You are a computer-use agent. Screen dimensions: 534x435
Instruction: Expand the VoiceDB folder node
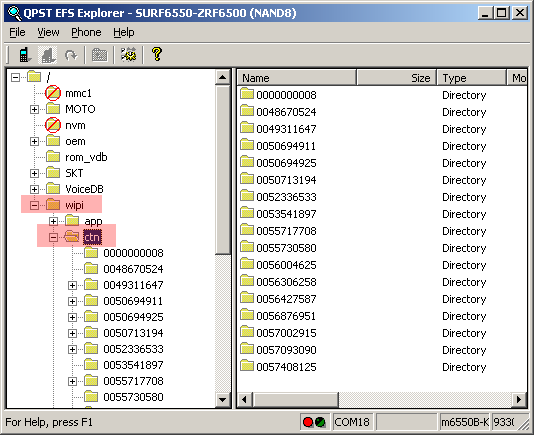34,189
